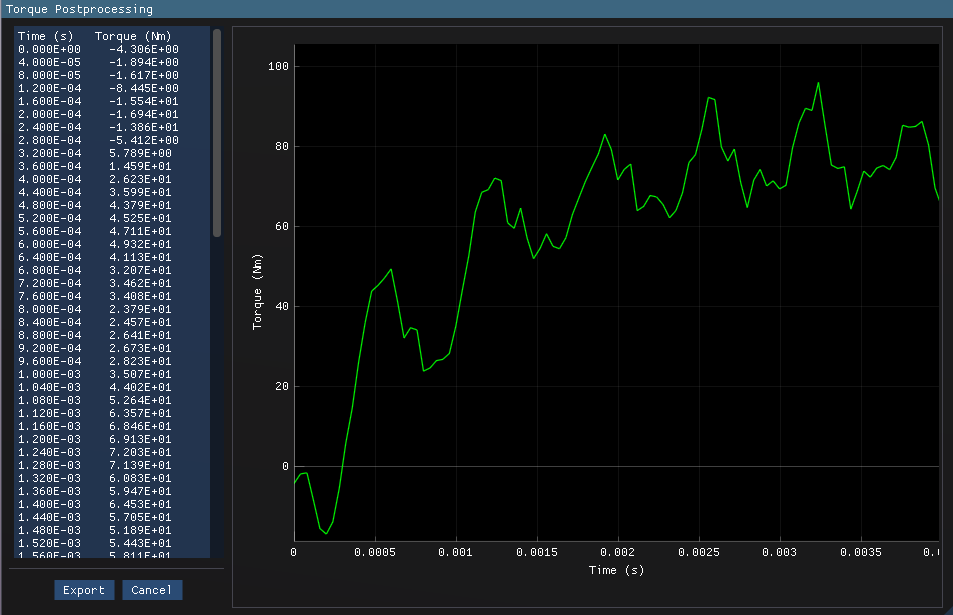Screen dimensions: 953x615
Task: Click the Export button
Action: 84,589
